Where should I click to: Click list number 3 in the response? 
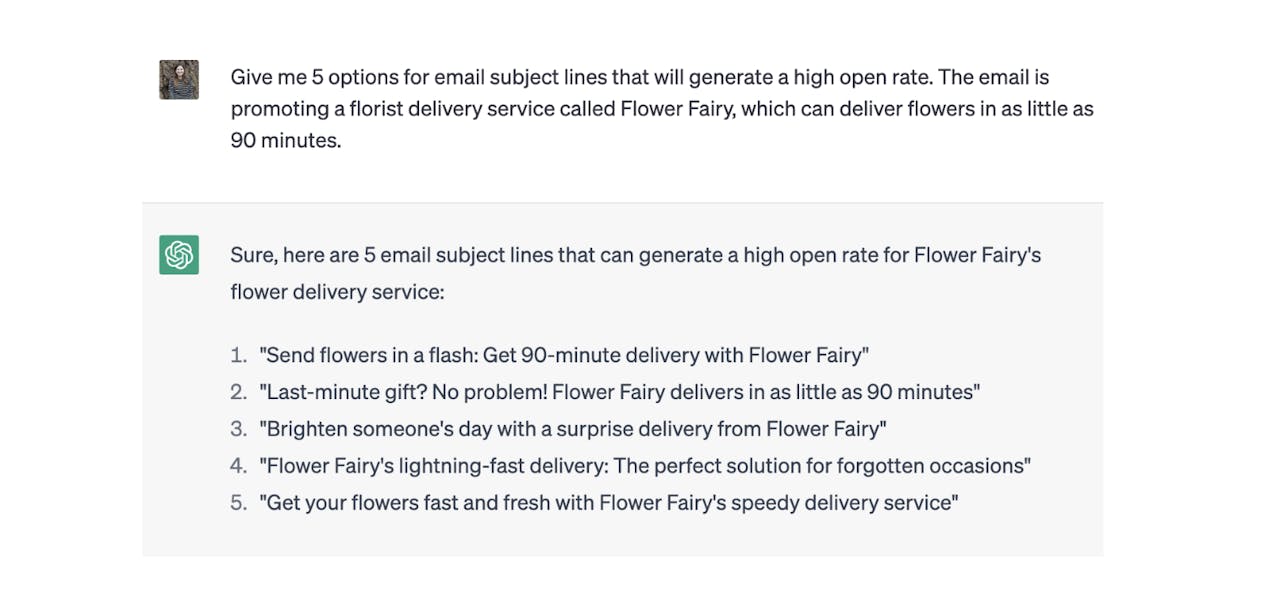coord(238,429)
